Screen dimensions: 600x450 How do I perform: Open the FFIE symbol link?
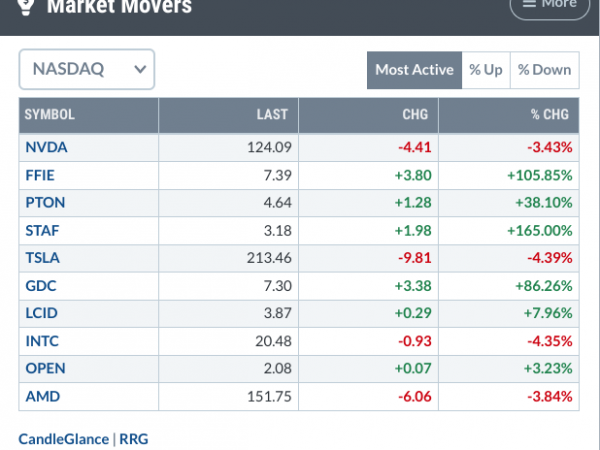[40, 175]
